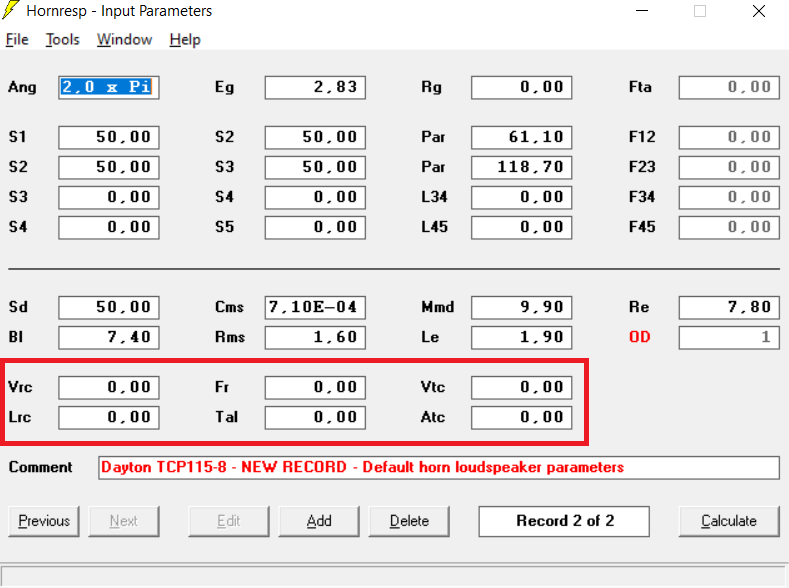Click the red OD label
The width and height of the screenshot is (789, 588).
click(640, 337)
